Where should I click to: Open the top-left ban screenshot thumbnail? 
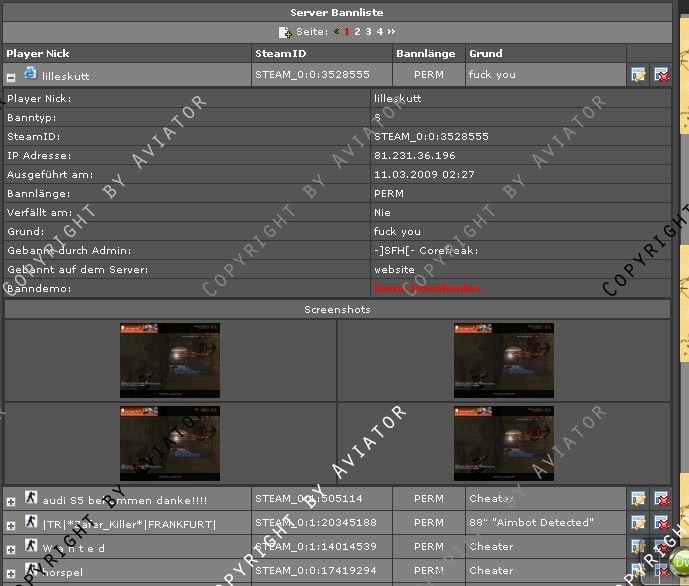[x=170, y=361]
